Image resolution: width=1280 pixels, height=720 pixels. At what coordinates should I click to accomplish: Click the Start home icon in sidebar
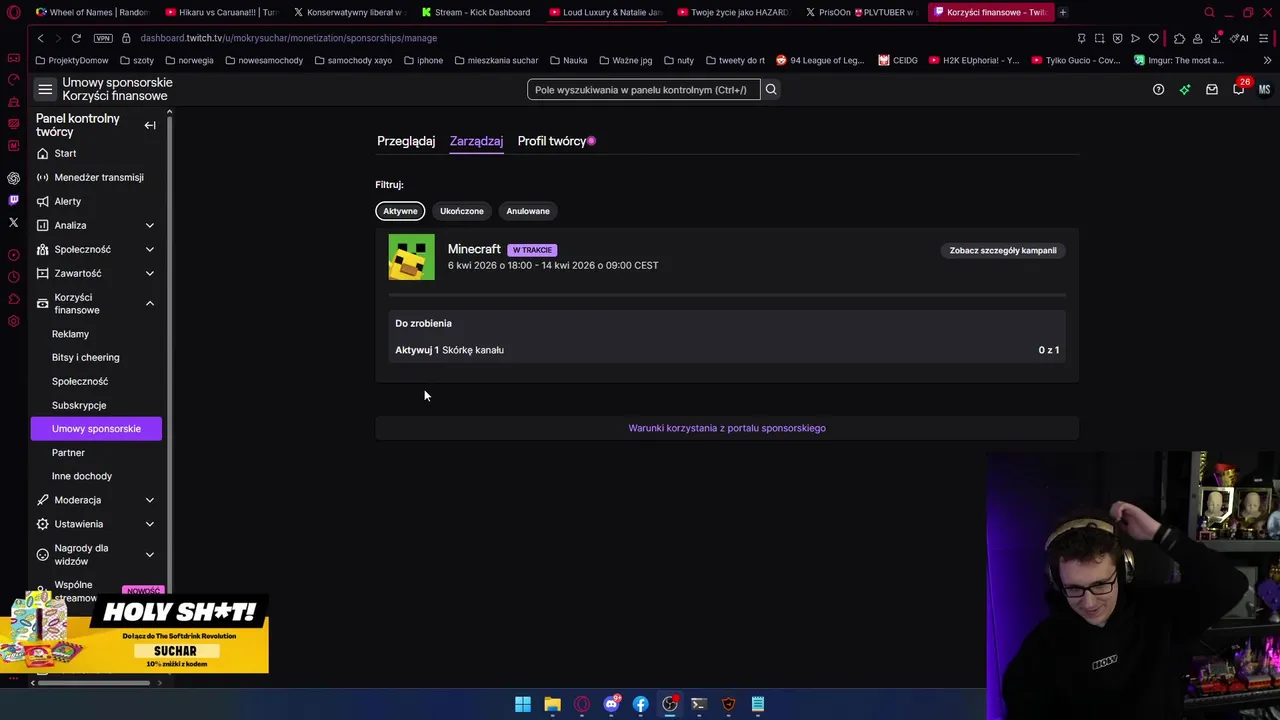click(x=42, y=153)
